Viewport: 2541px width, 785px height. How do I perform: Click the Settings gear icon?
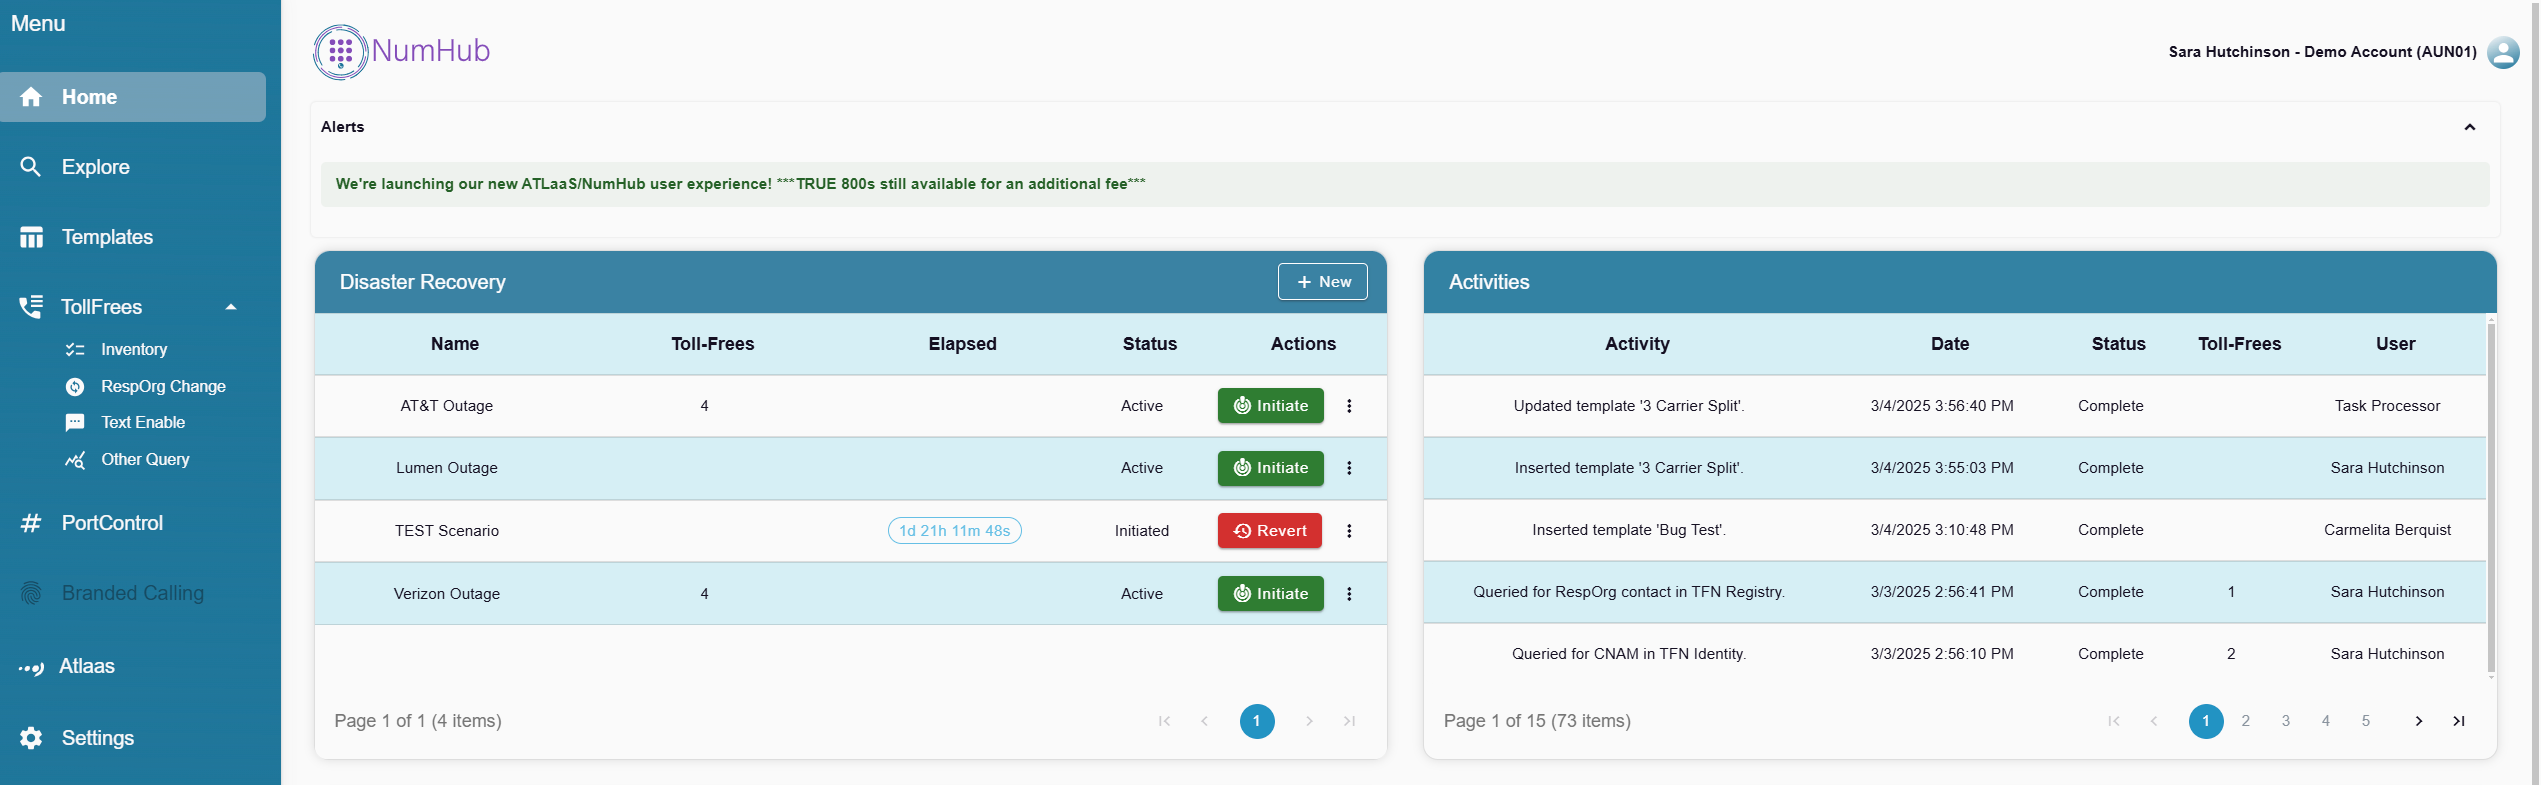(x=31, y=738)
